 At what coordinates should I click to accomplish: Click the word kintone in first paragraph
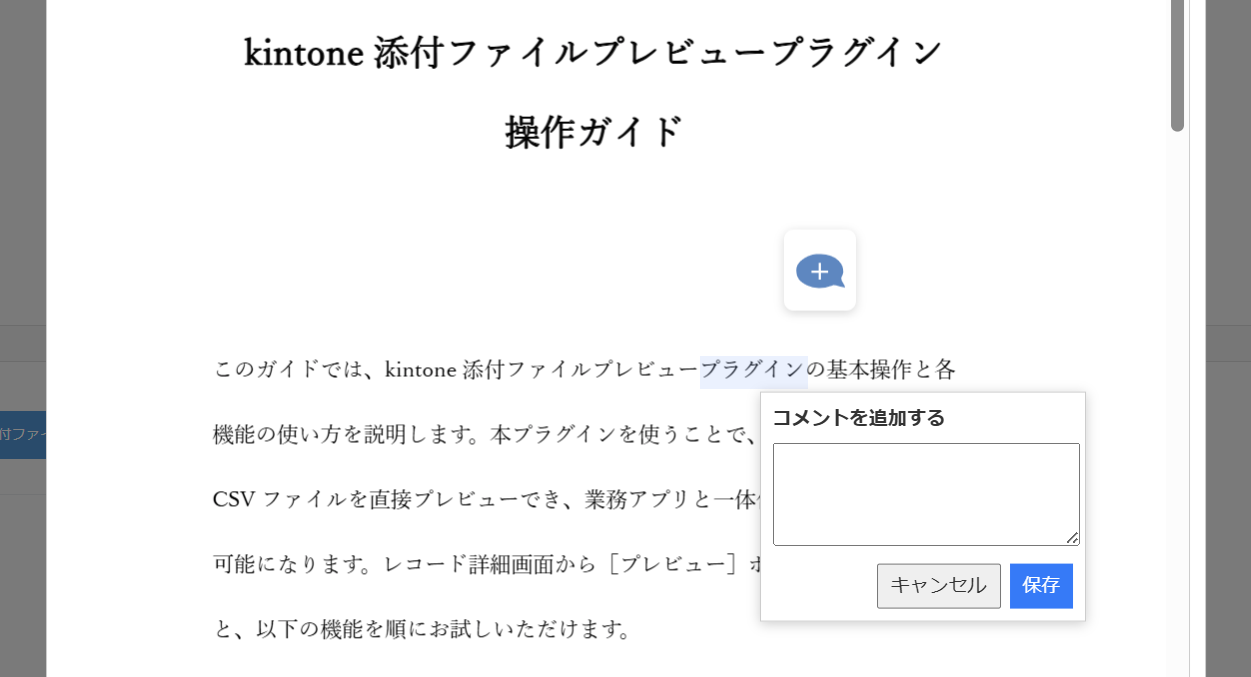[x=420, y=371]
